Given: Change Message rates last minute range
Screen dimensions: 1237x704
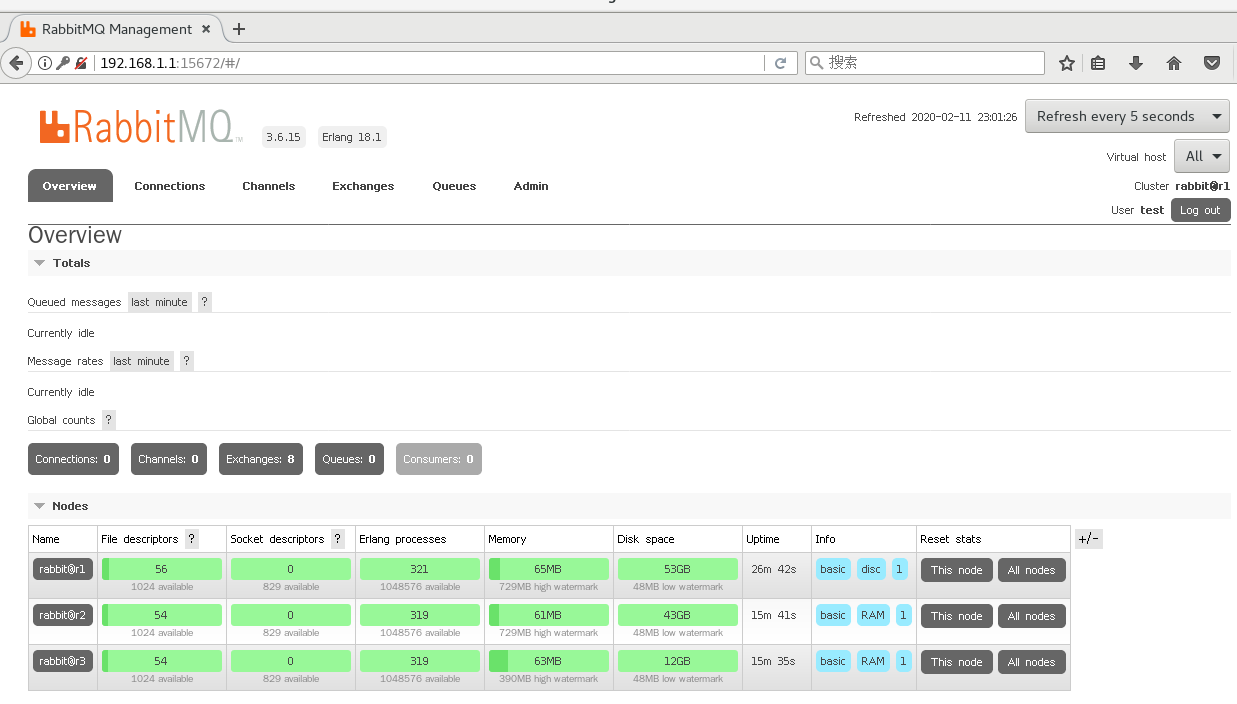Looking at the screenshot, I should click(x=142, y=361).
